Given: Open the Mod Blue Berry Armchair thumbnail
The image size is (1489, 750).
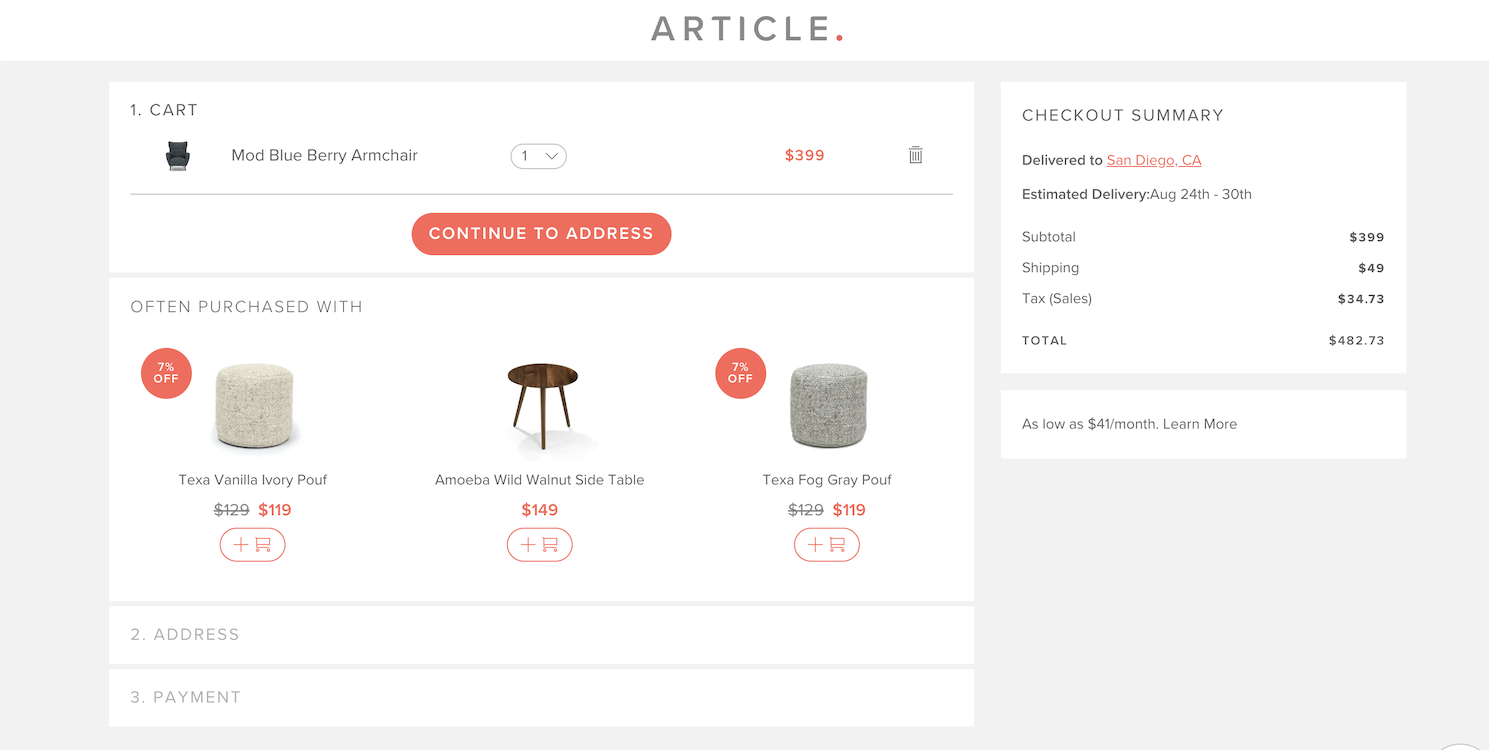Looking at the screenshot, I should tap(177, 156).
